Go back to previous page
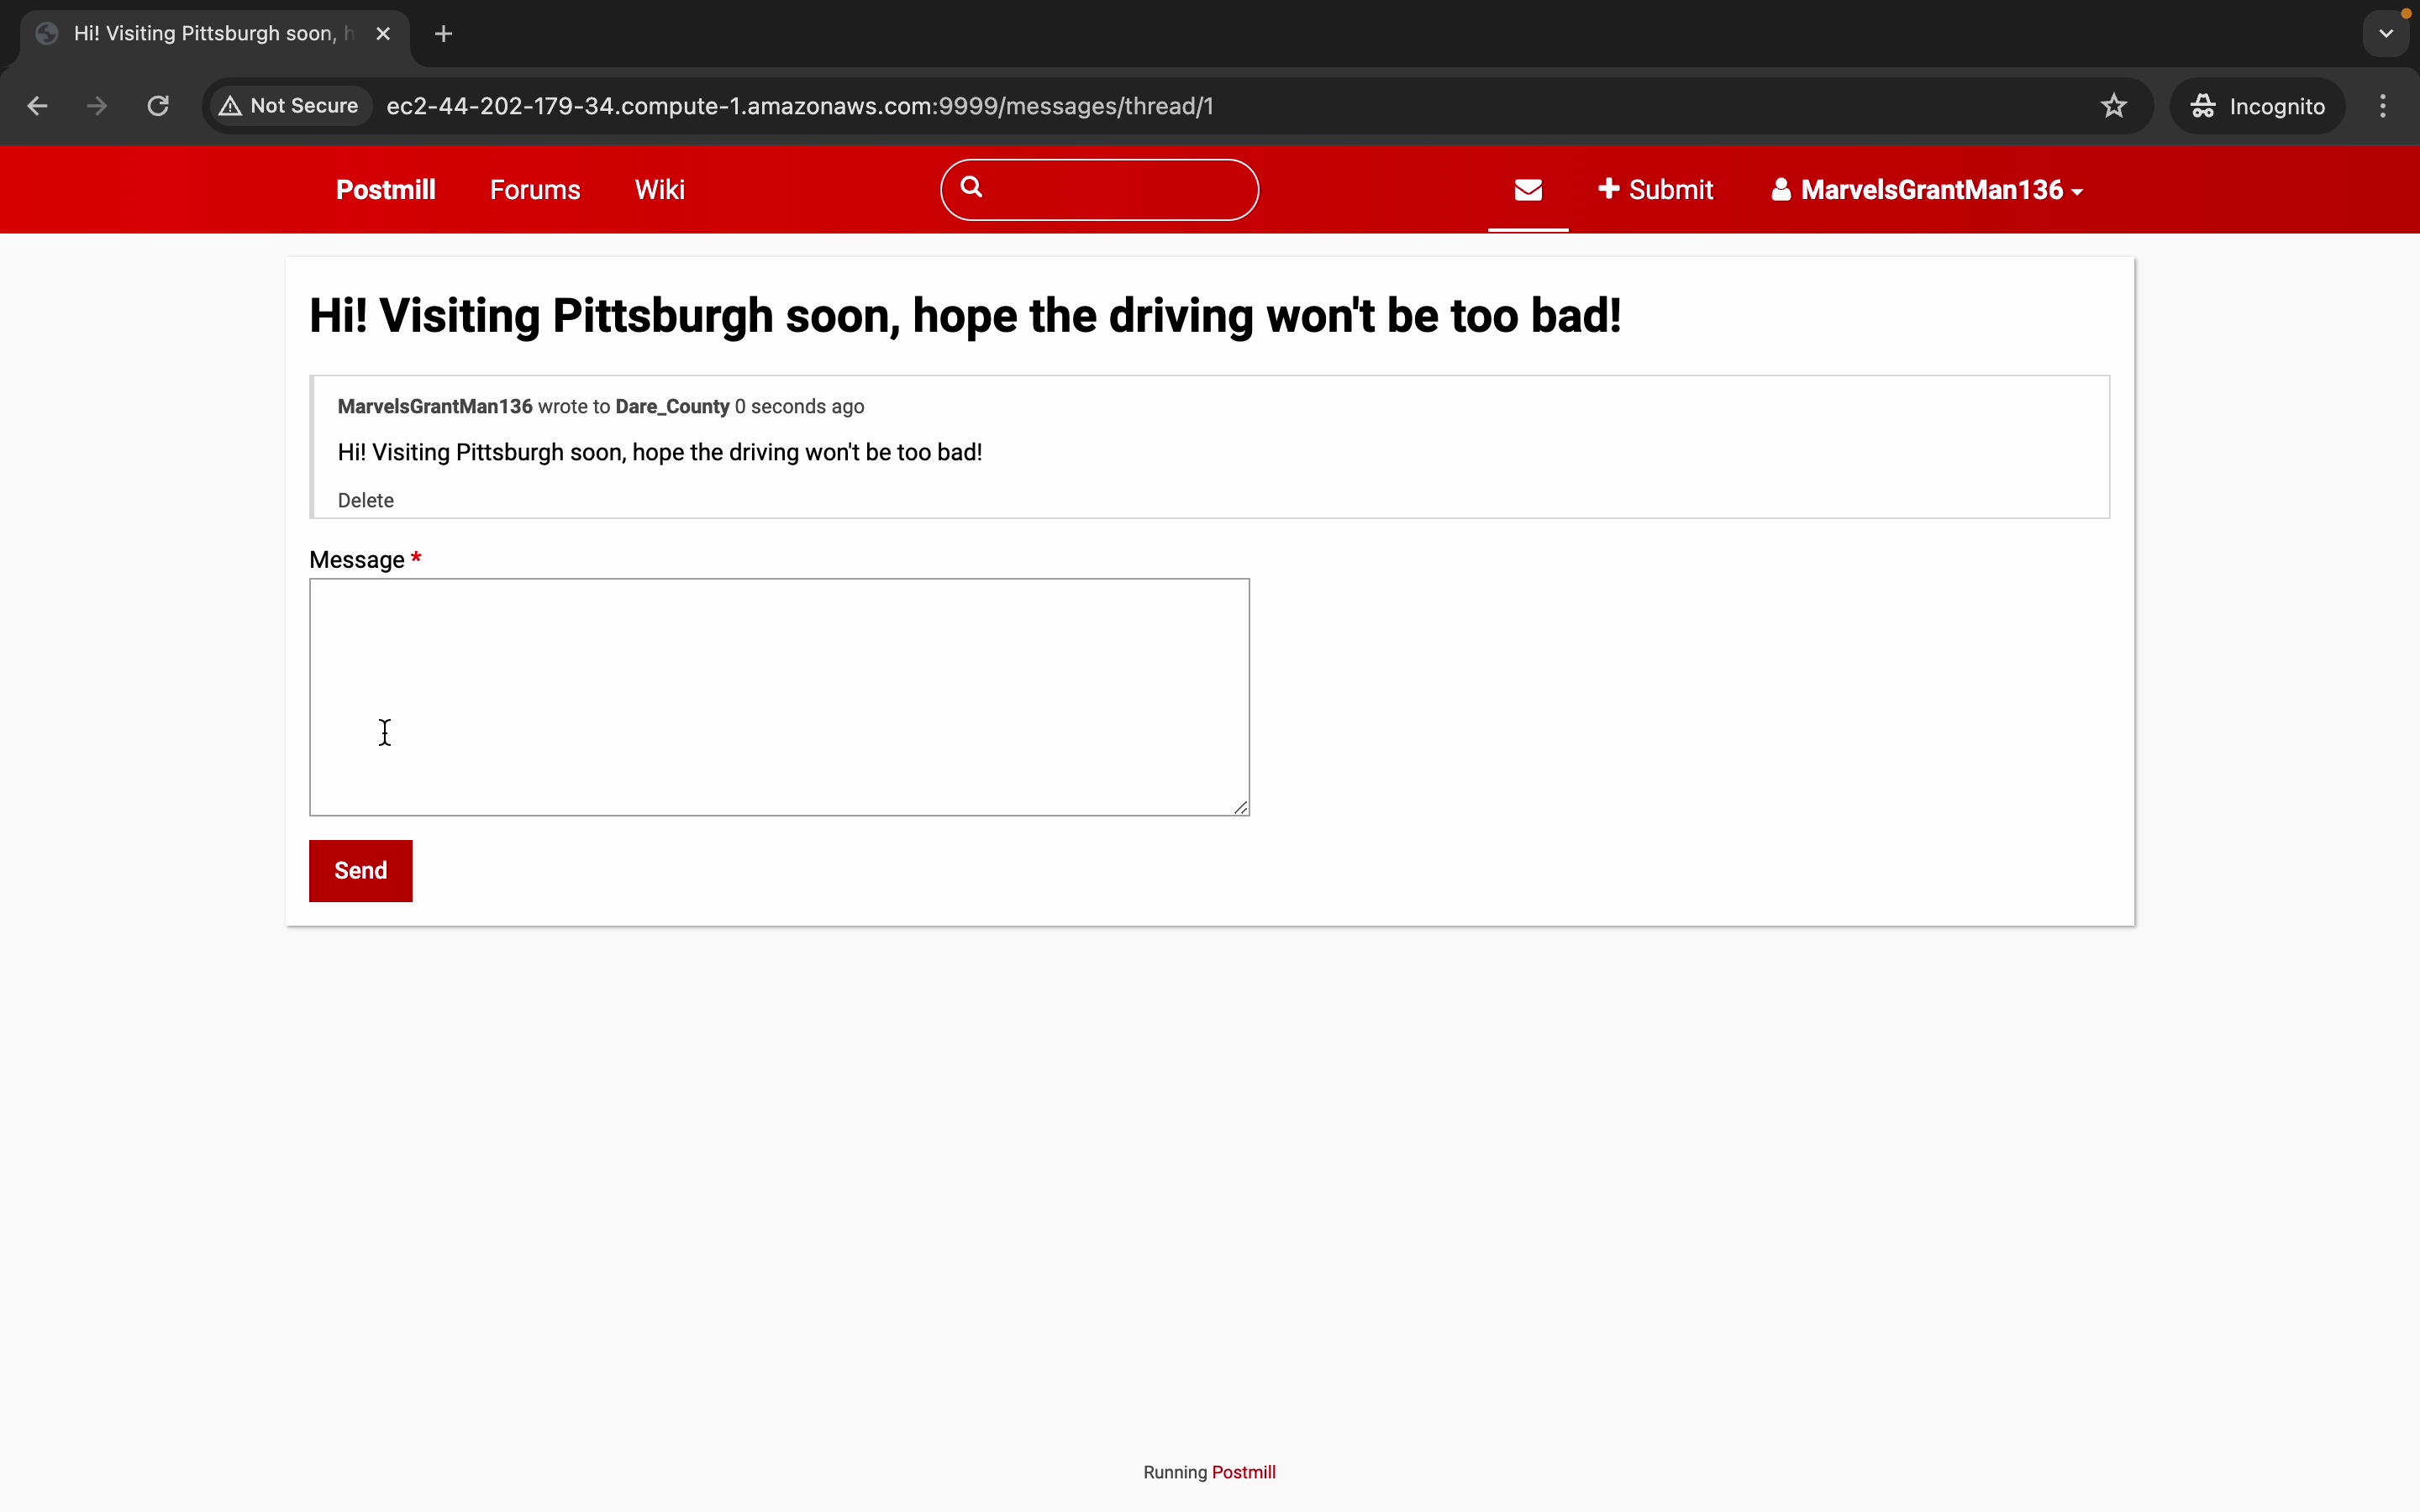This screenshot has width=2420, height=1512. 37,106
